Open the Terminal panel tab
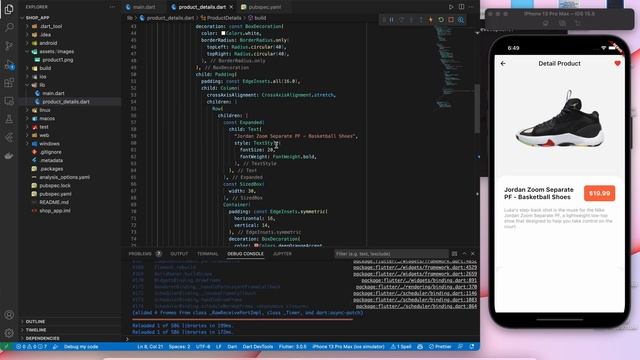This screenshot has width=640, height=360. click(208, 254)
